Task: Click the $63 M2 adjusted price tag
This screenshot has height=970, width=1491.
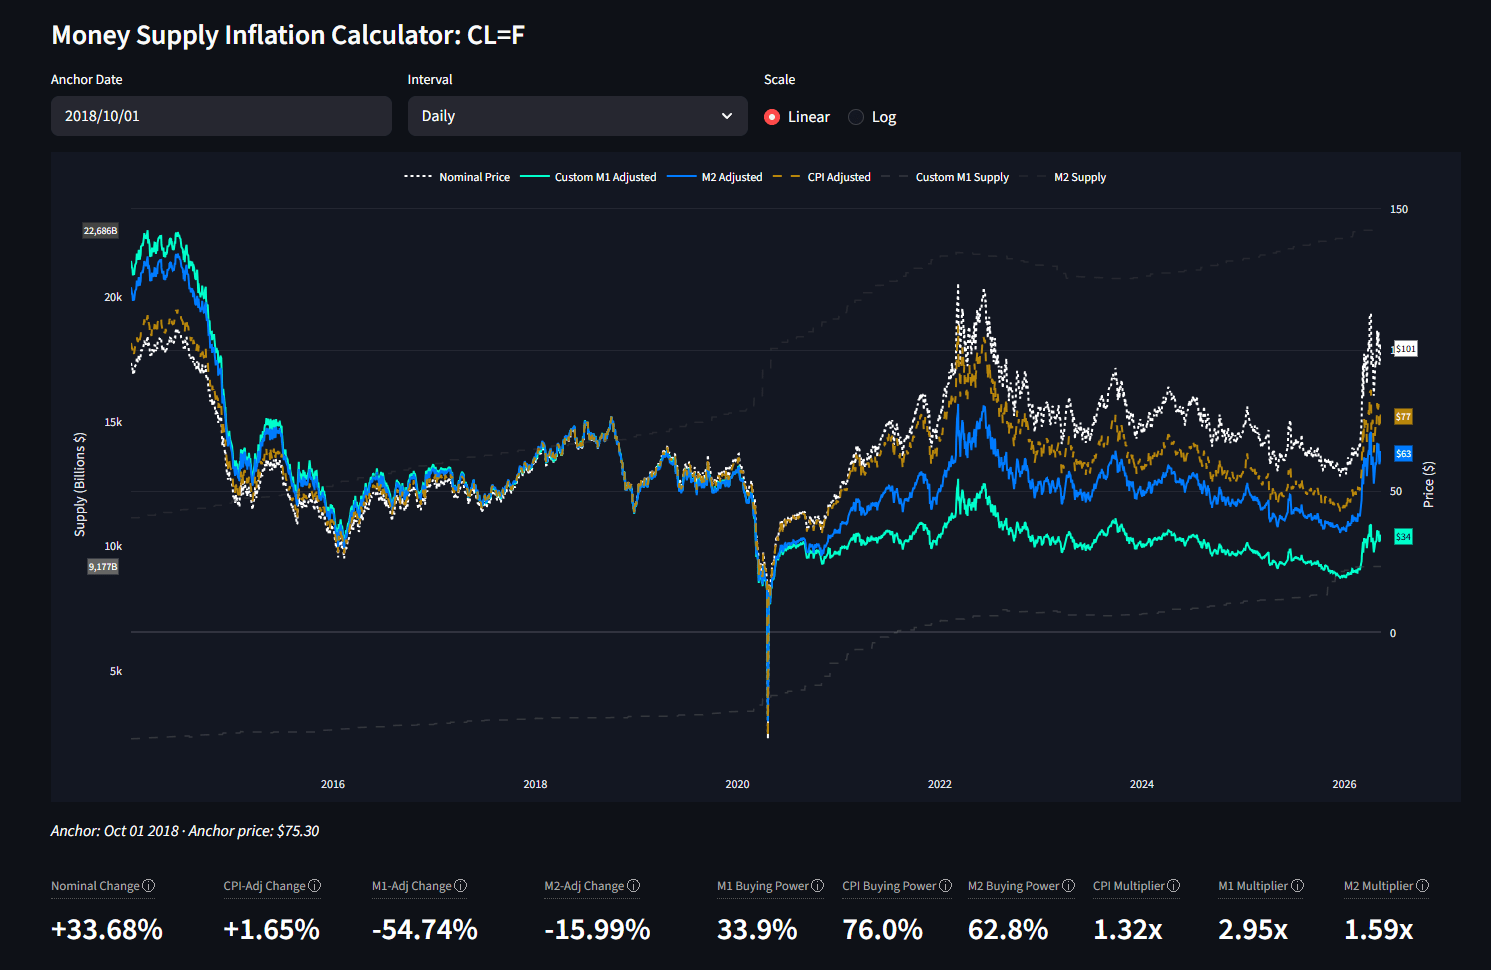Action: [1404, 454]
